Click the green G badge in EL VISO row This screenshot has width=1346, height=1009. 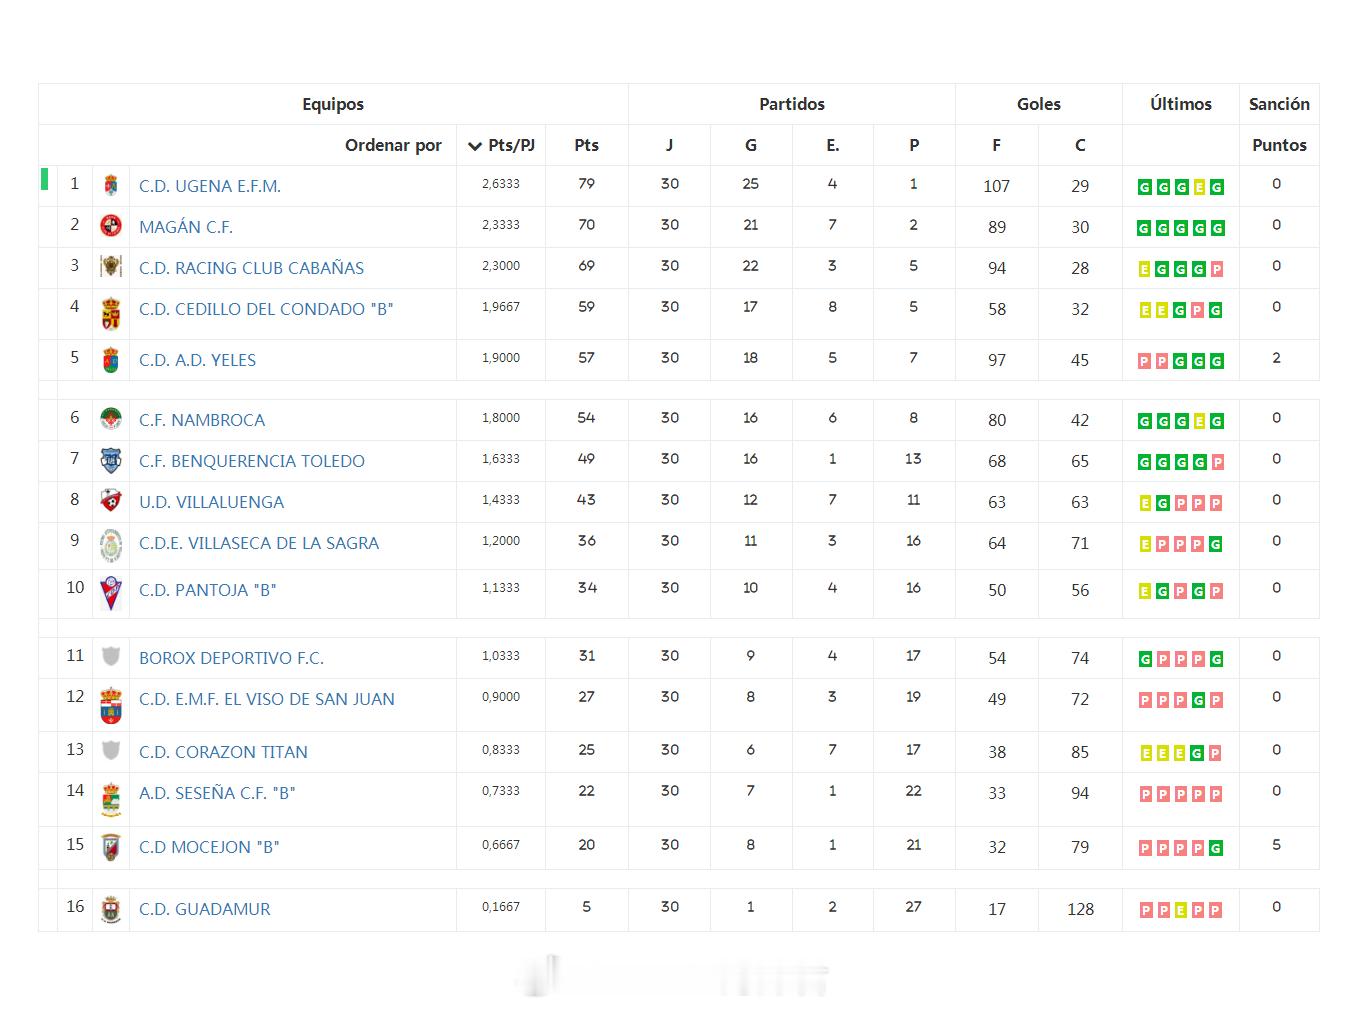[x=1197, y=700]
